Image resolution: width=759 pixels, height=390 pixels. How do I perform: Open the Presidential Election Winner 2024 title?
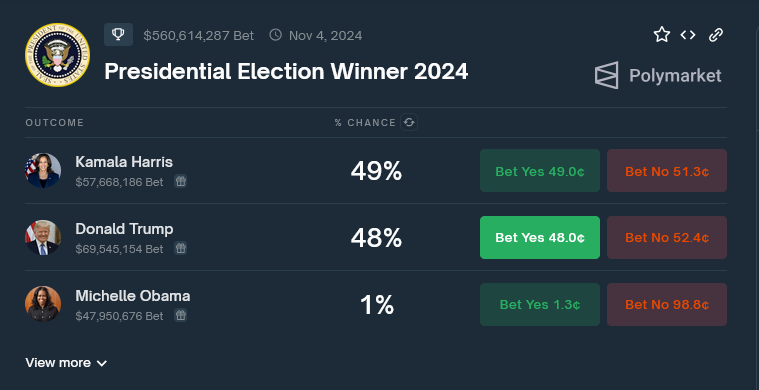(286, 72)
